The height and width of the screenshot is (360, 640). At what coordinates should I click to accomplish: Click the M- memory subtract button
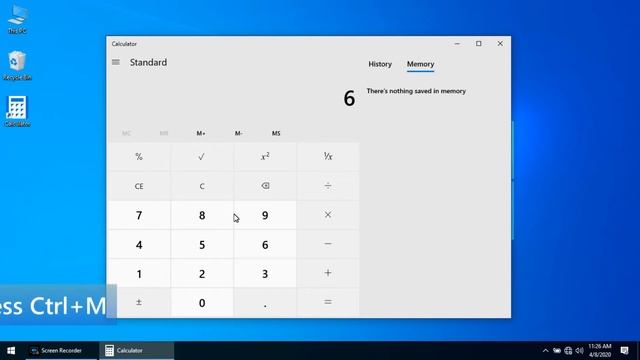click(x=239, y=133)
